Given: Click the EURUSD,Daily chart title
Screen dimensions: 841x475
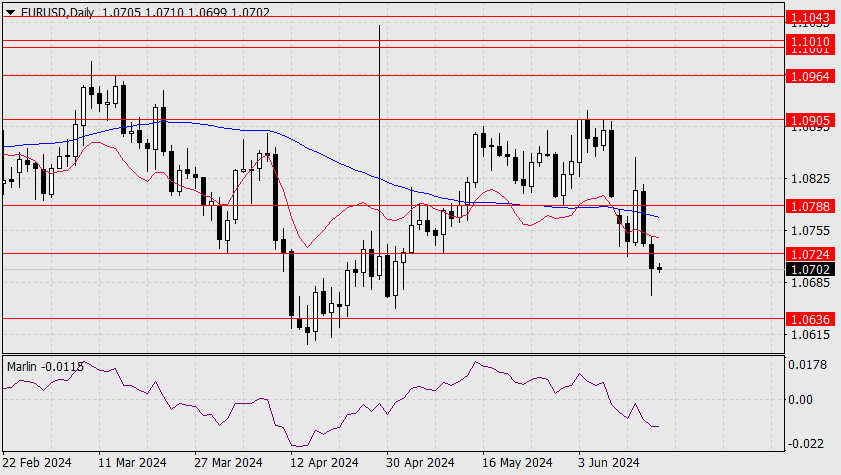Looking at the screenshot, I should pos(57,12).
